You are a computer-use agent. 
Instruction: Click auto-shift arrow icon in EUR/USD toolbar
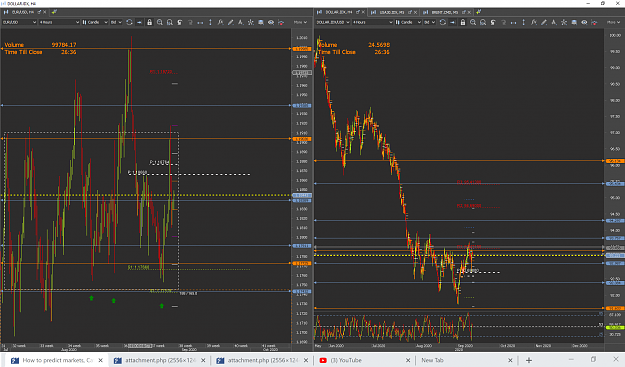coord(139,22)
